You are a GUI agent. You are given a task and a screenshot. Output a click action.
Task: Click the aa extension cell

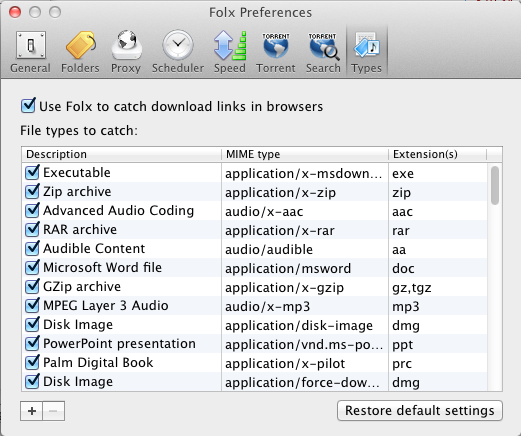click(x=438, y=249)
